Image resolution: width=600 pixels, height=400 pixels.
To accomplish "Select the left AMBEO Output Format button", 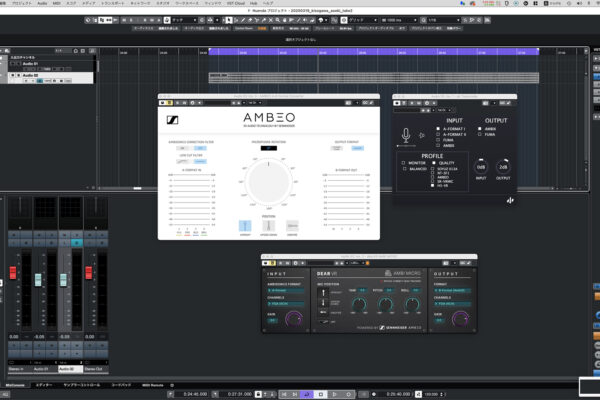I will click(337, 148).
